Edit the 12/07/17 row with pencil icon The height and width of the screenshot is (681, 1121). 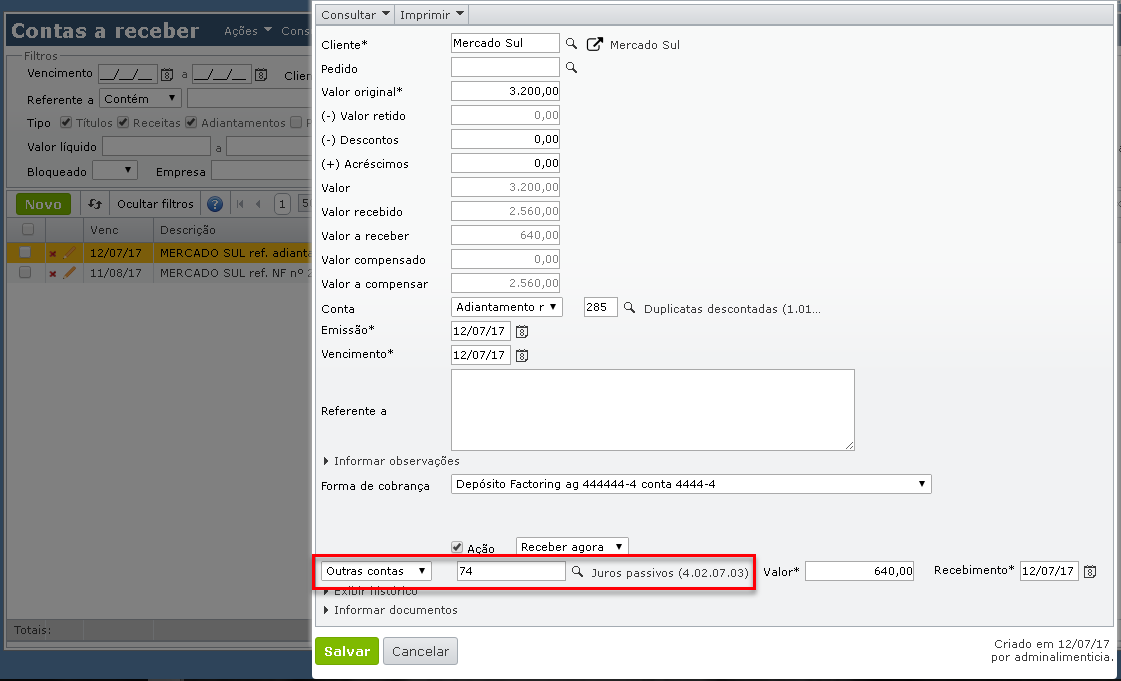69,253
